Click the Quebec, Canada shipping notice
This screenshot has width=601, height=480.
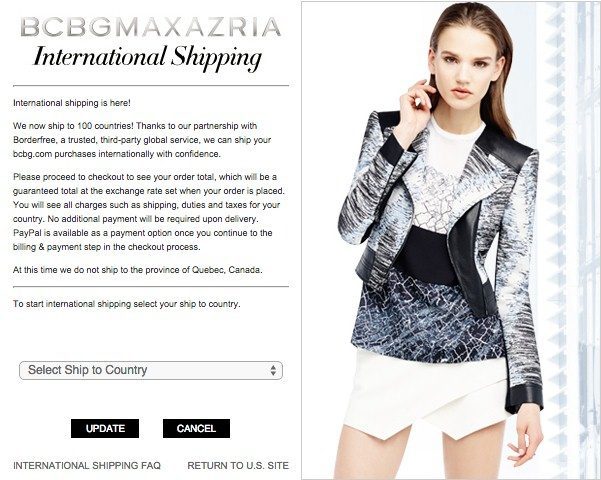coord(138,270)
